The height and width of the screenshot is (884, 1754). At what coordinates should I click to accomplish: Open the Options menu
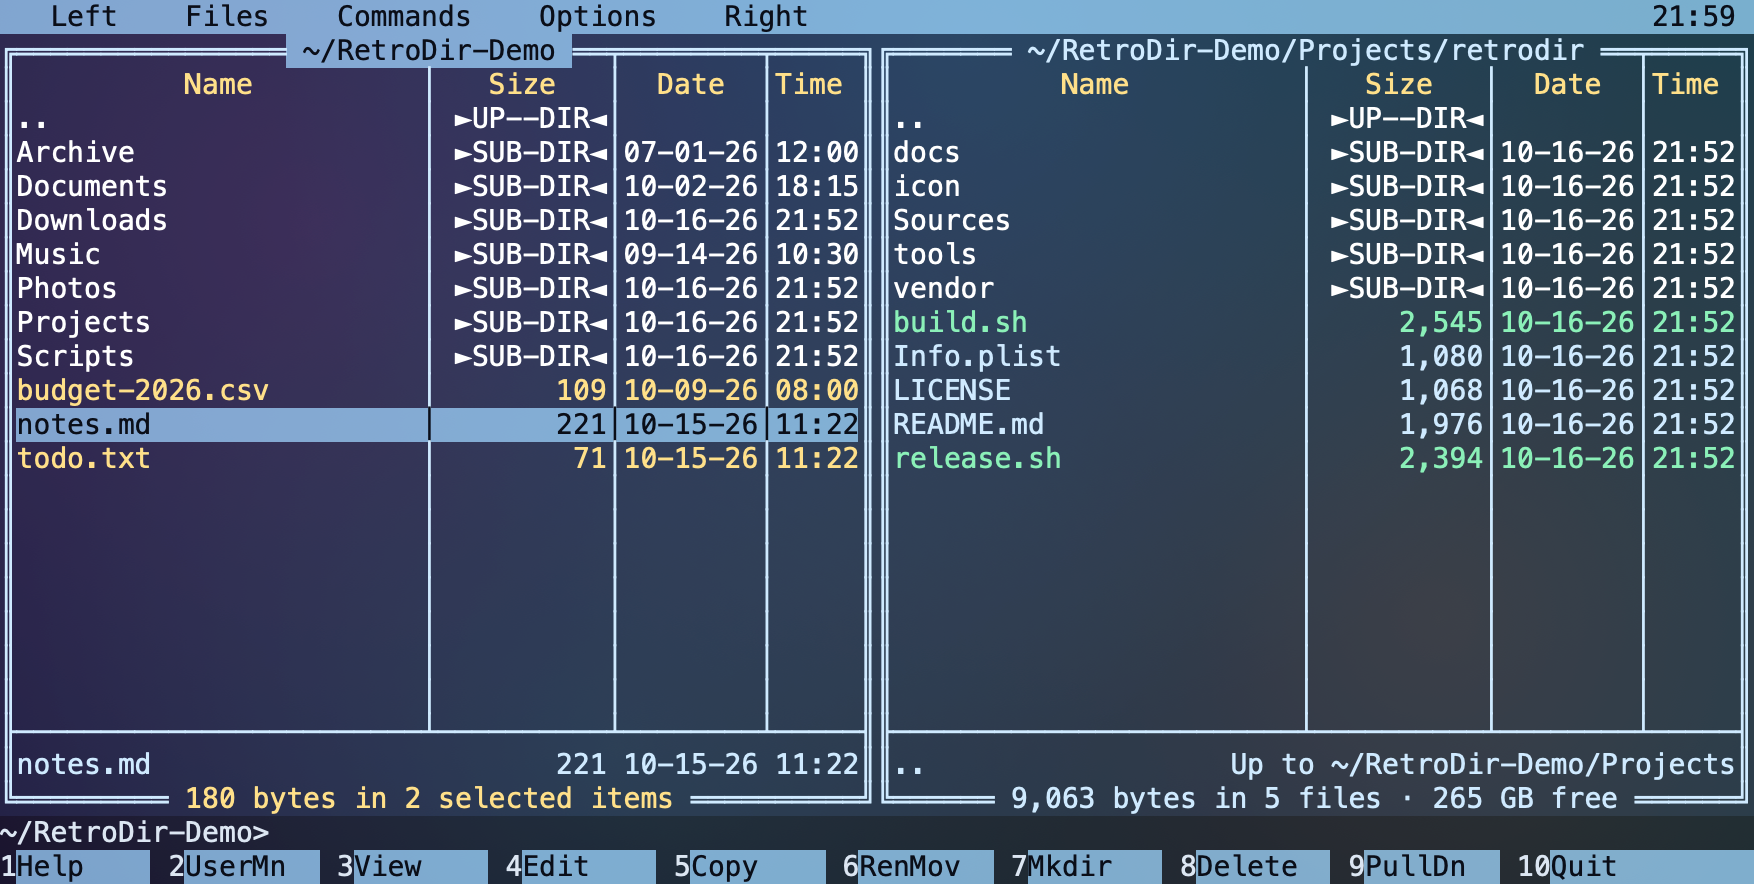598,17
